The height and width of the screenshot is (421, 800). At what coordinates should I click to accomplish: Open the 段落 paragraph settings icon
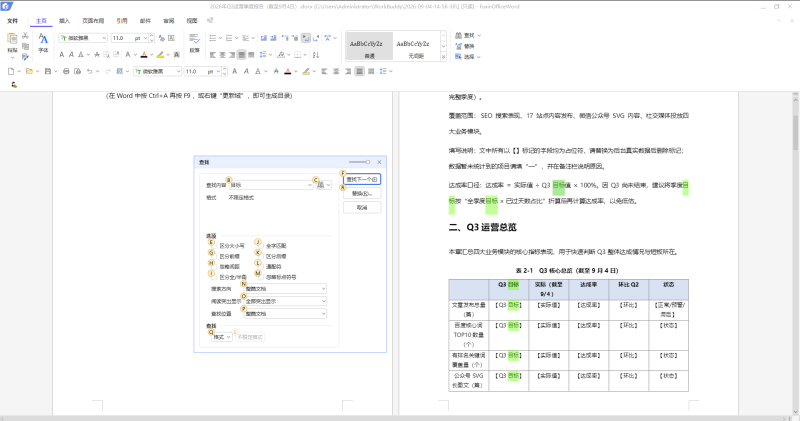(194, 39)
